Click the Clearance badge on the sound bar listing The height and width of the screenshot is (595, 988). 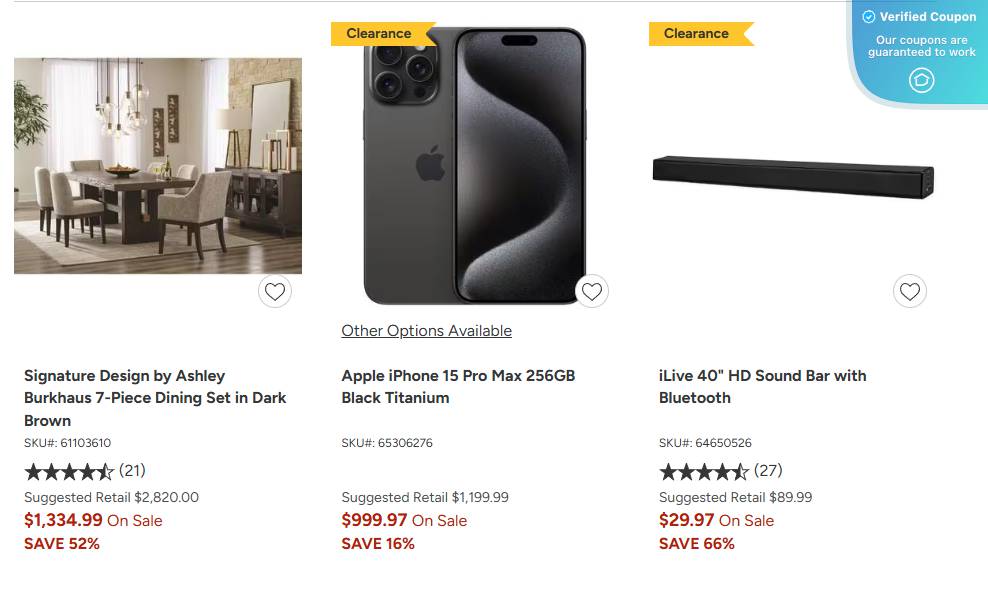[x=696, y=33]
